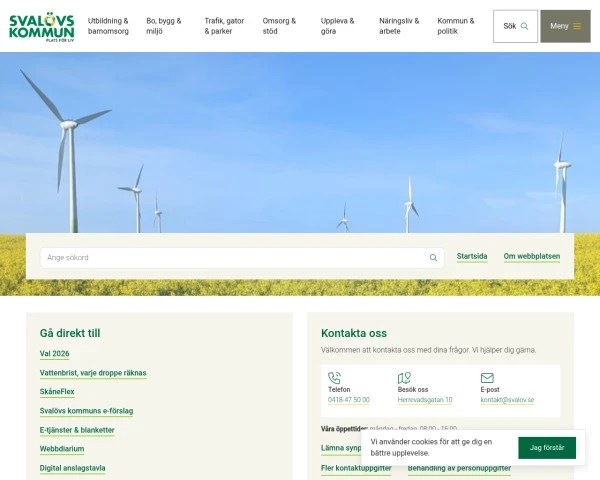Accept cookies with Jag förstår button
Screen dimensions: 600x480
547,448
